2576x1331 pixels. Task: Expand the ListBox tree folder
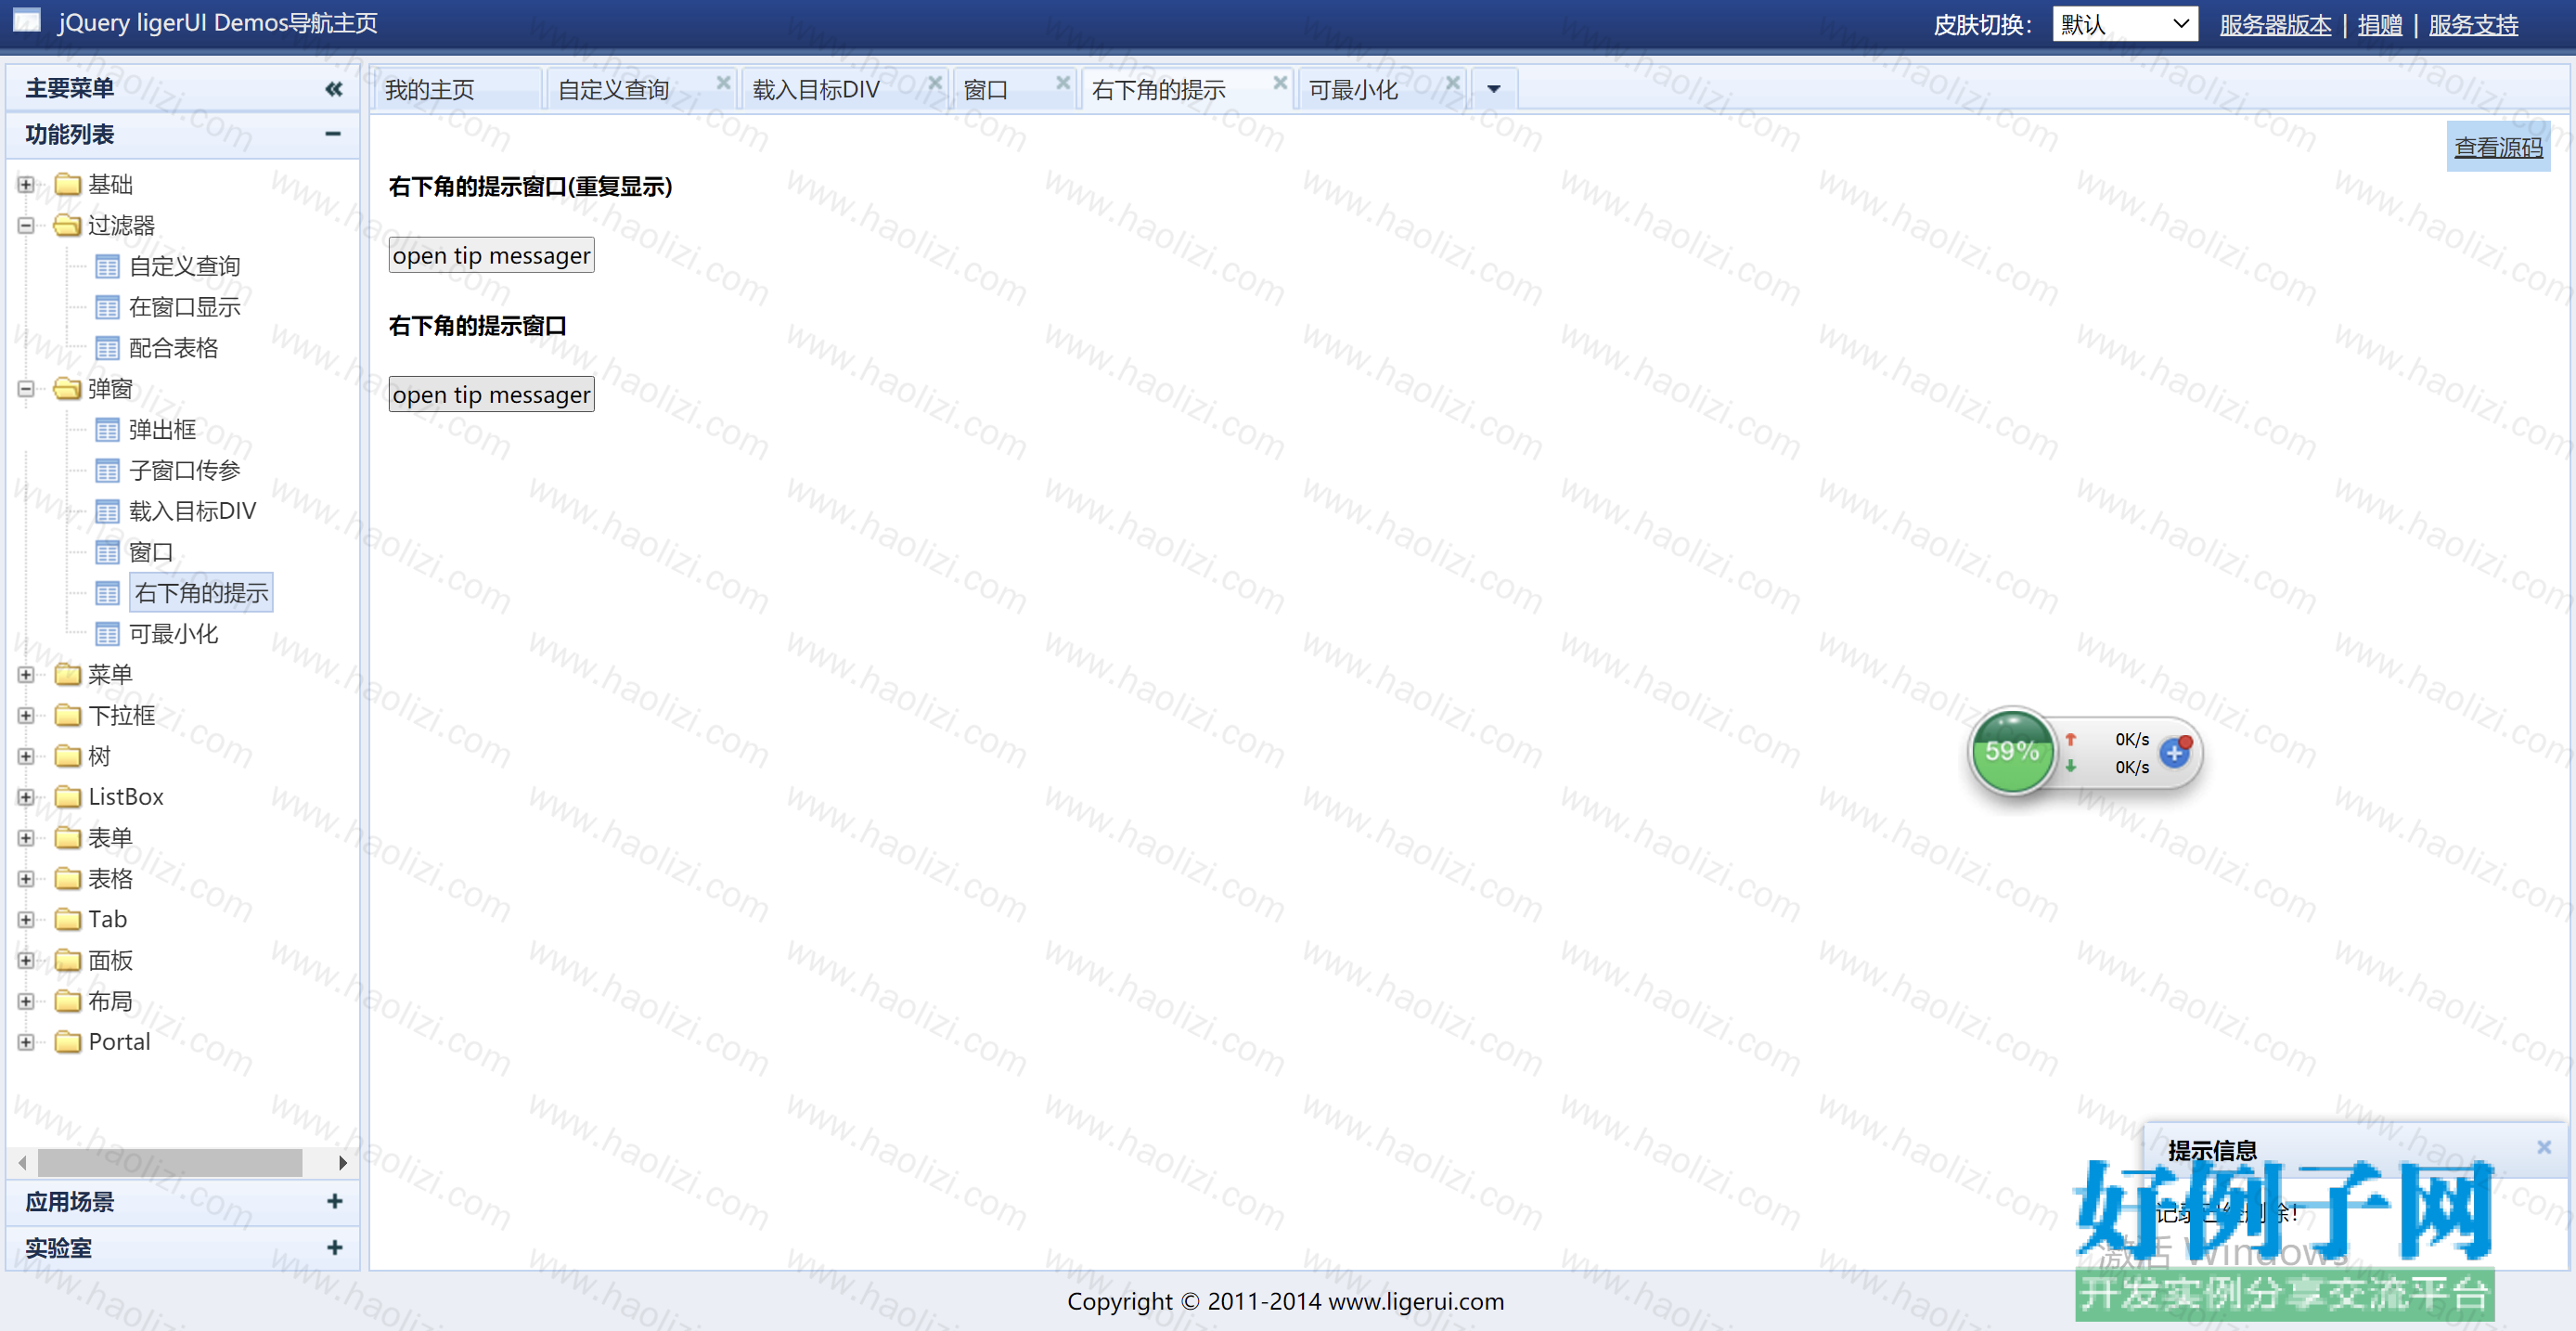(x=26, y=797)
